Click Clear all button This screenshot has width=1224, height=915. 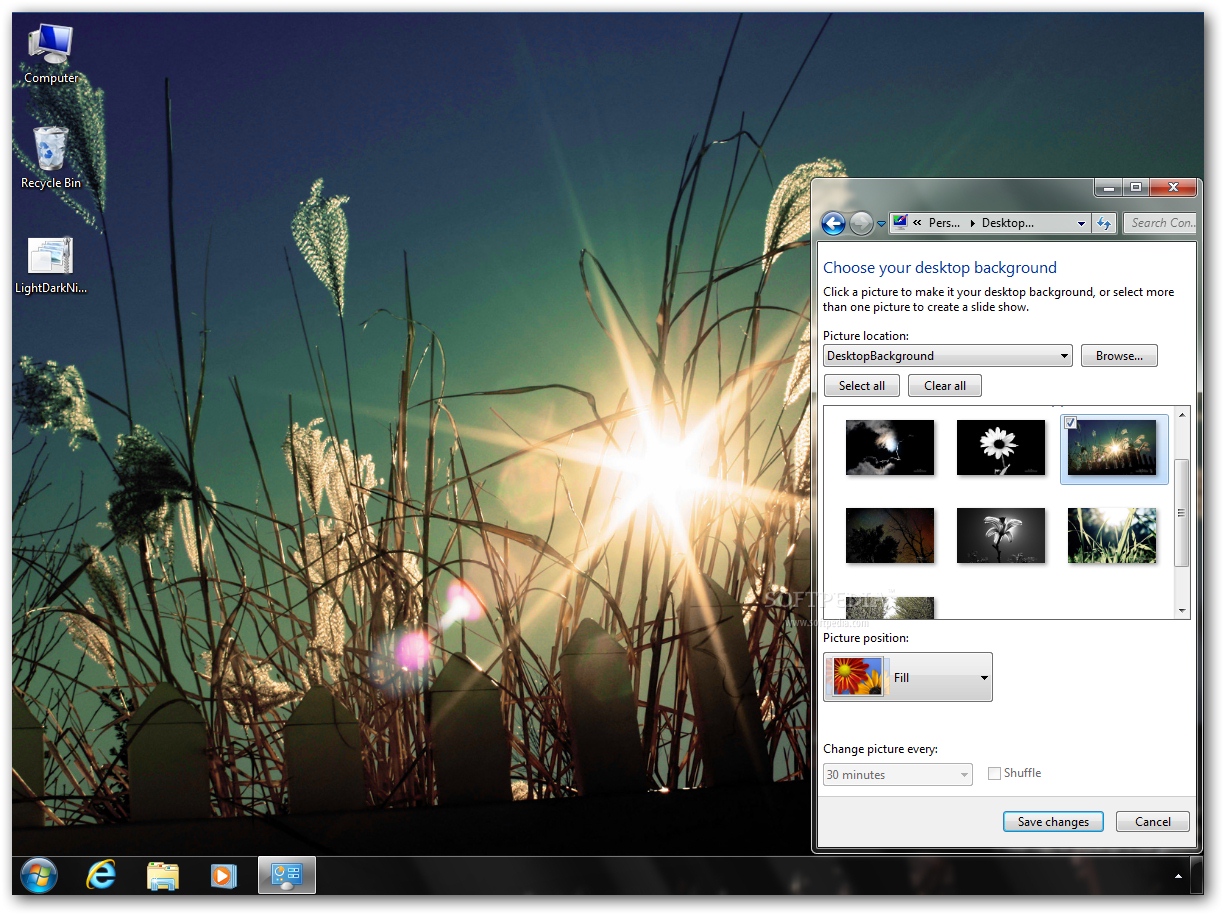coord(945,386)
